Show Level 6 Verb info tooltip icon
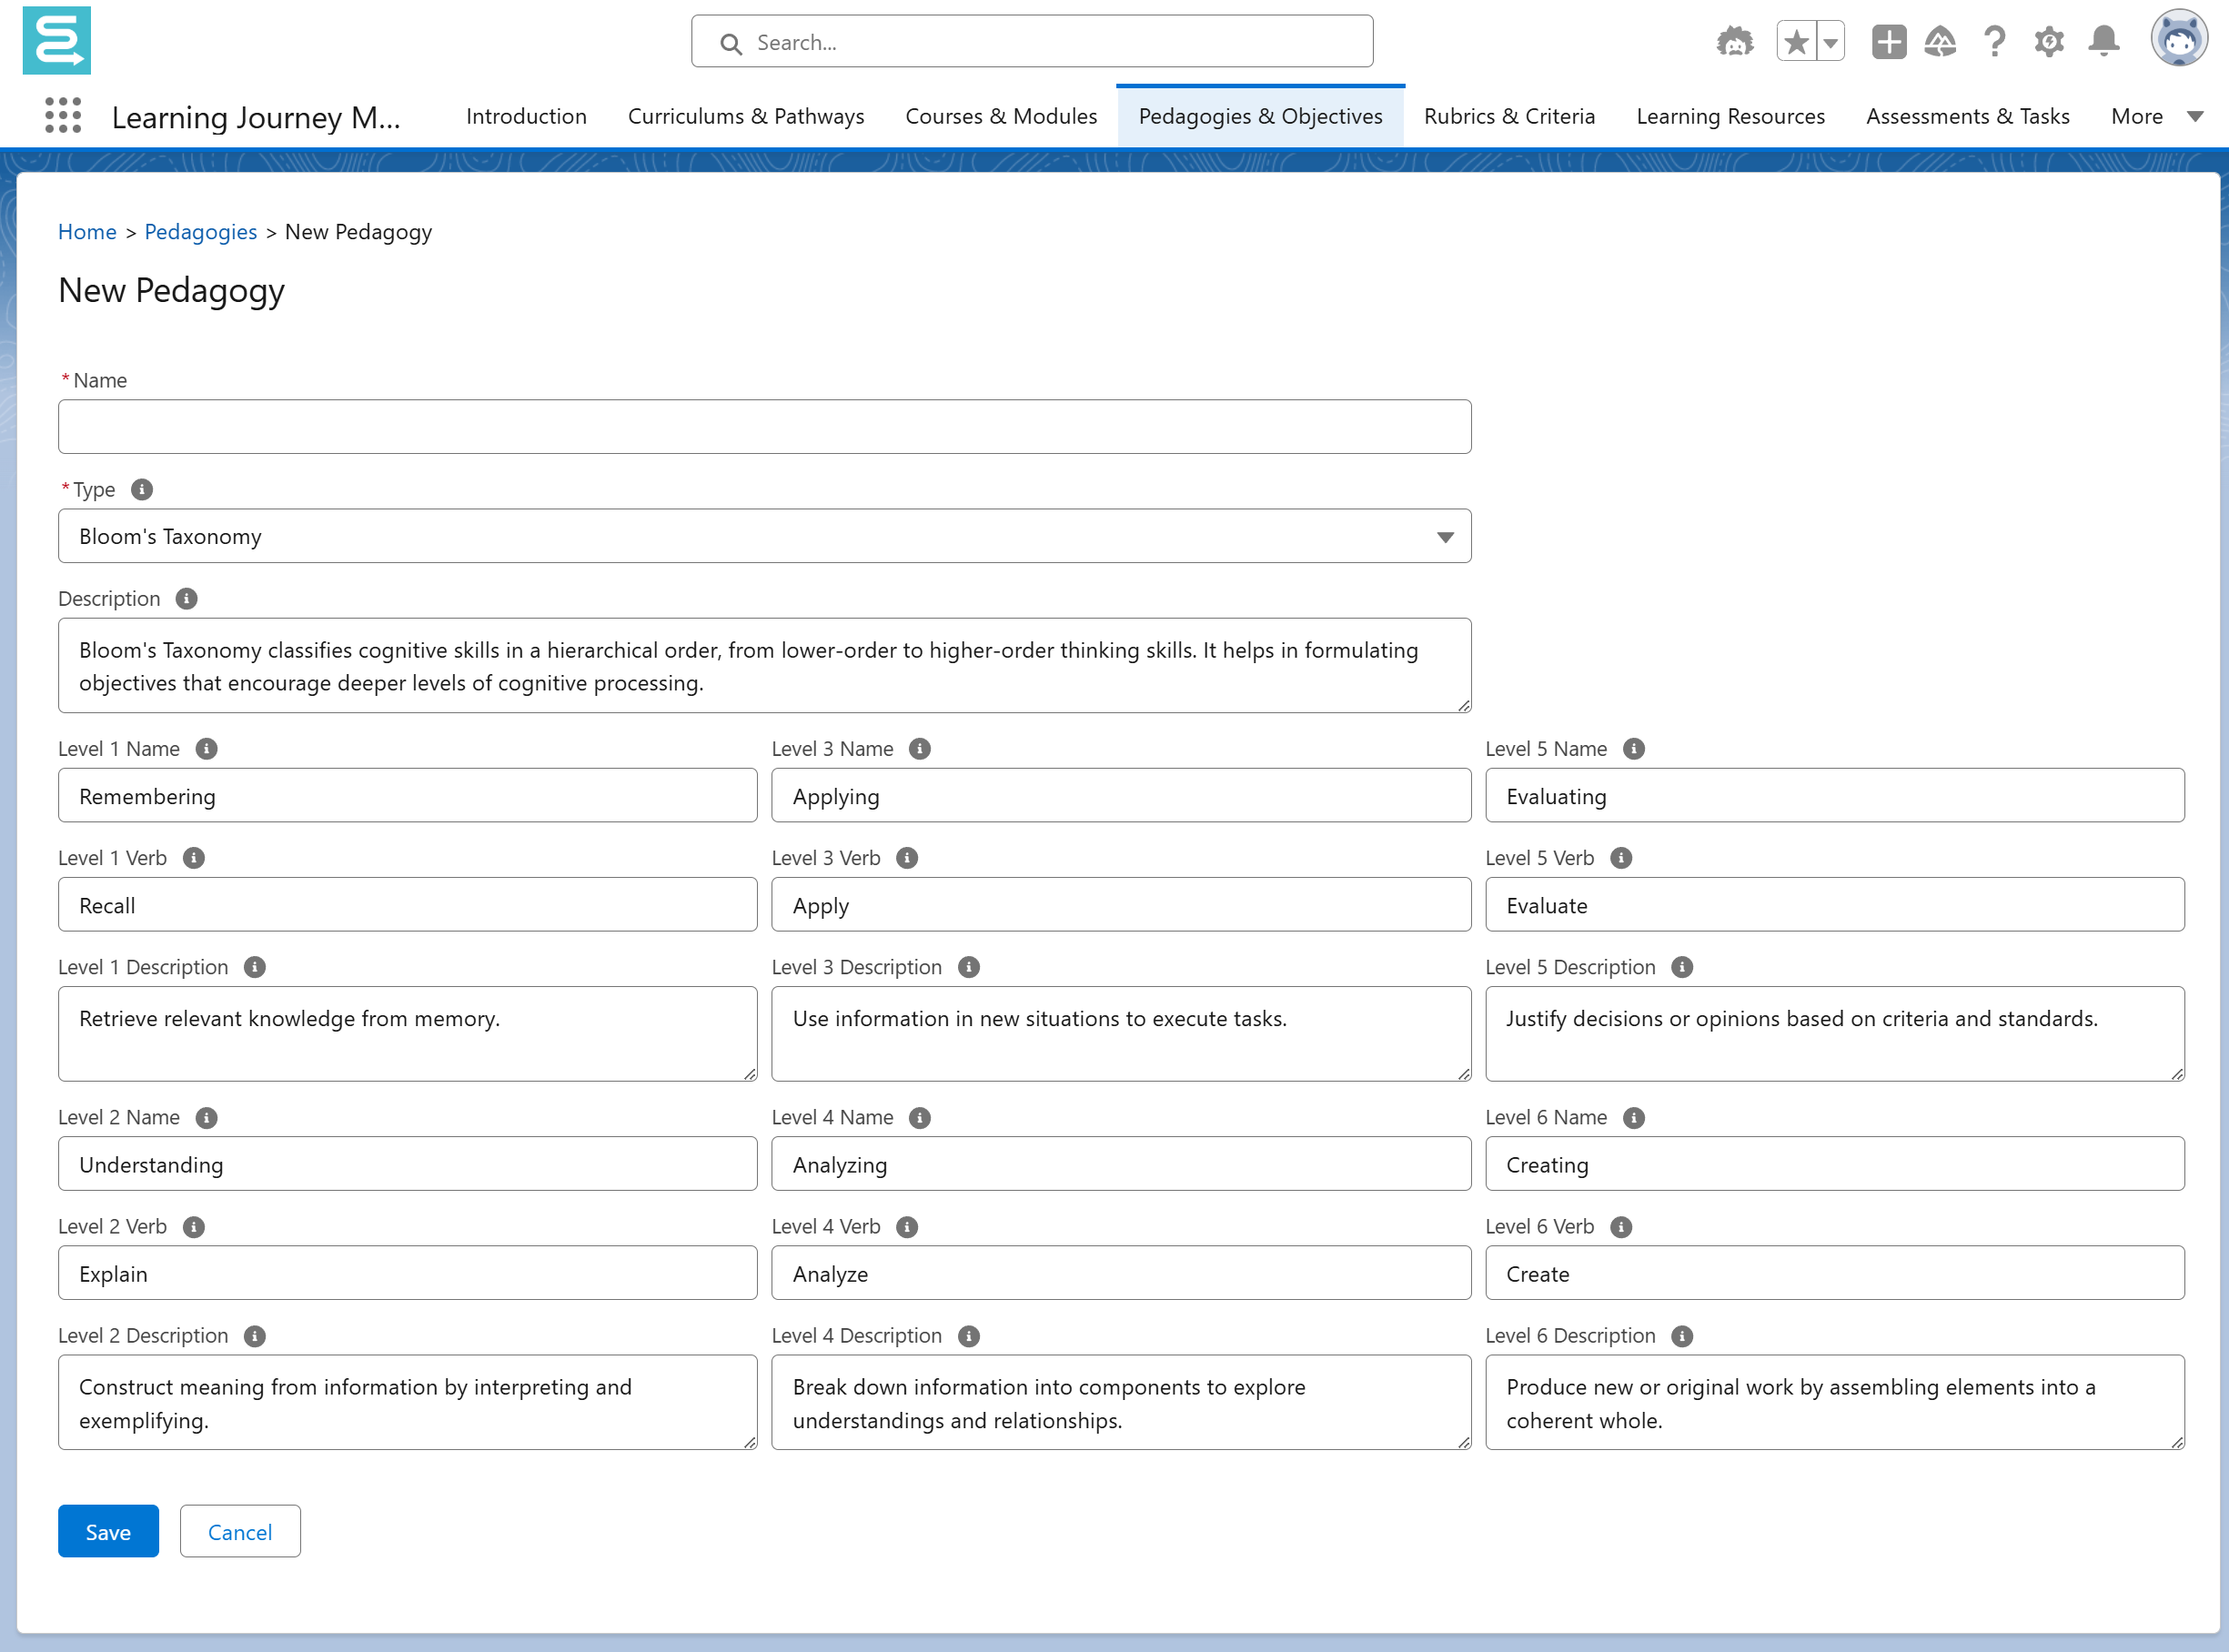The height and width of the screenshot is (1652, 2229). [x=1621, y=1227]
